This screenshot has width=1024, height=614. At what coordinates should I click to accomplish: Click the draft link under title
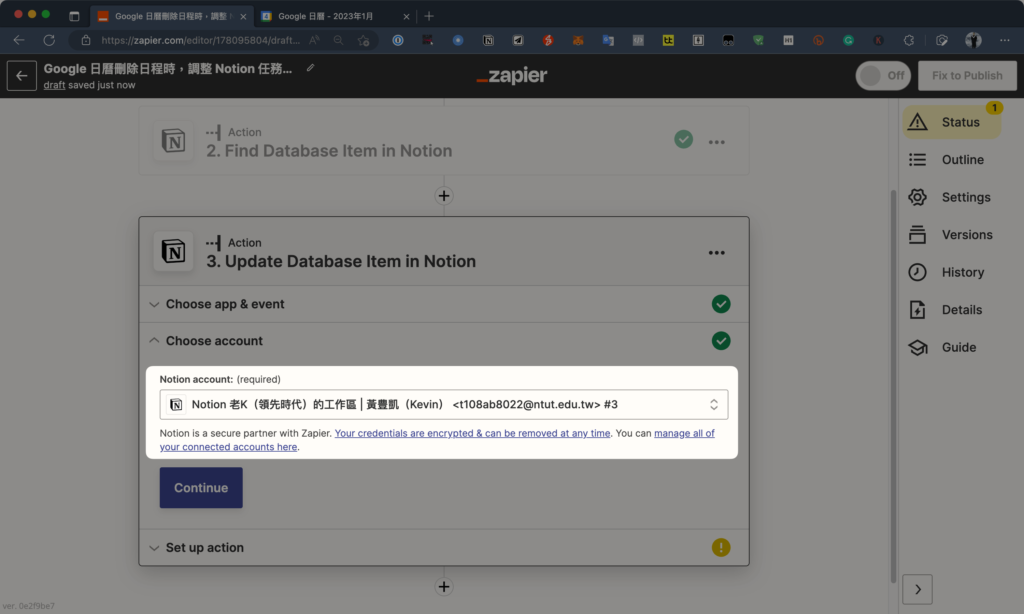[54, 85]
